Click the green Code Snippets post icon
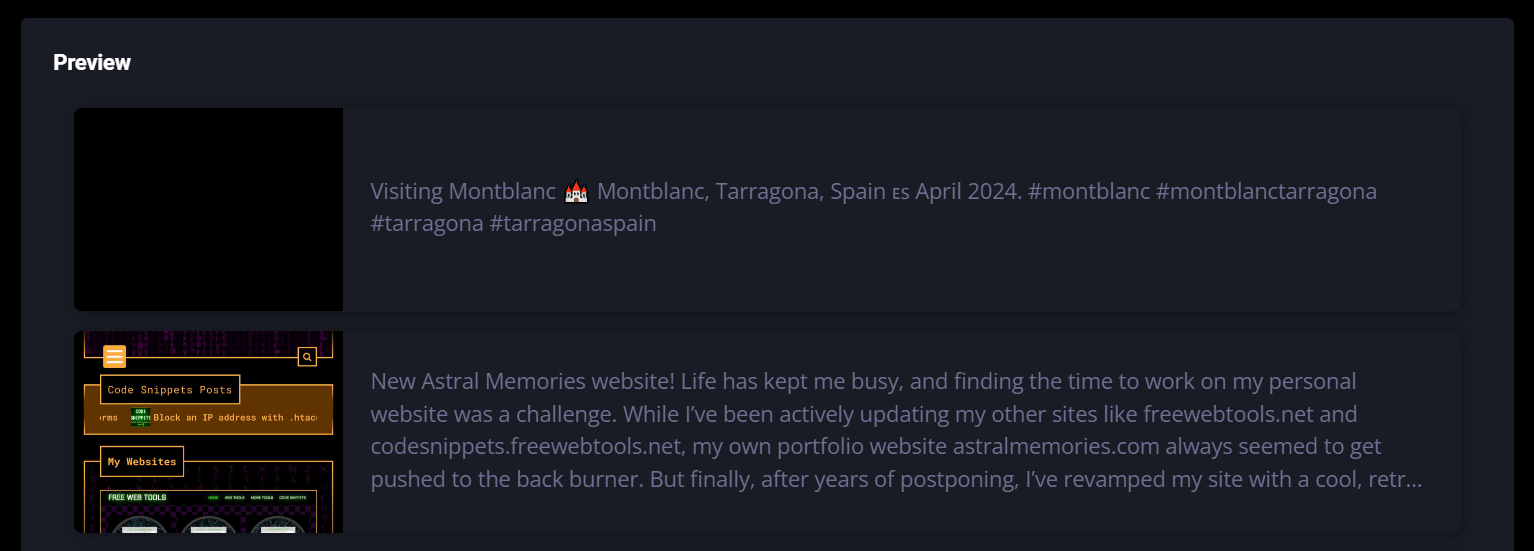Image resolution: width=1534 pixels, height=551 pixels. point(140,417)
